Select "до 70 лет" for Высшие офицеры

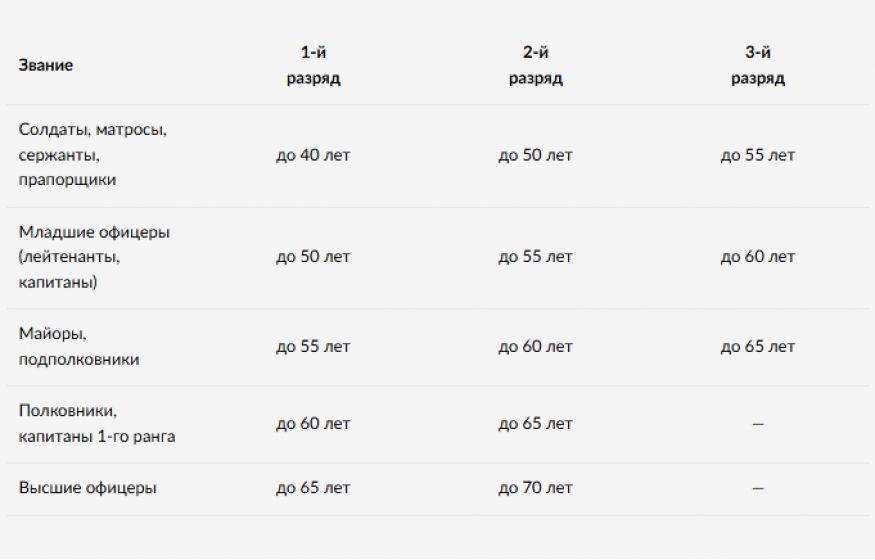(x=535, y=488)
